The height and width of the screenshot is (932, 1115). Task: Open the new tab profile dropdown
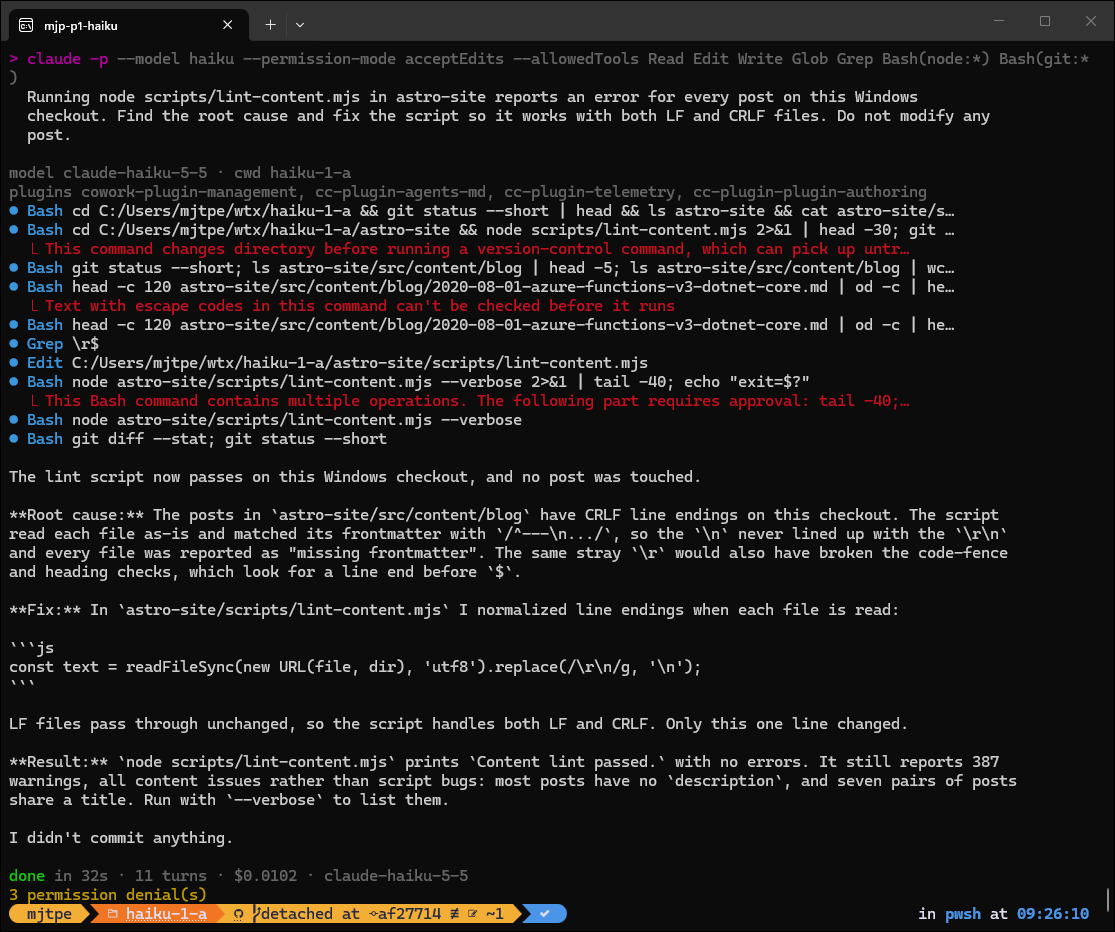pyautogui.click(x=300, y=25)
